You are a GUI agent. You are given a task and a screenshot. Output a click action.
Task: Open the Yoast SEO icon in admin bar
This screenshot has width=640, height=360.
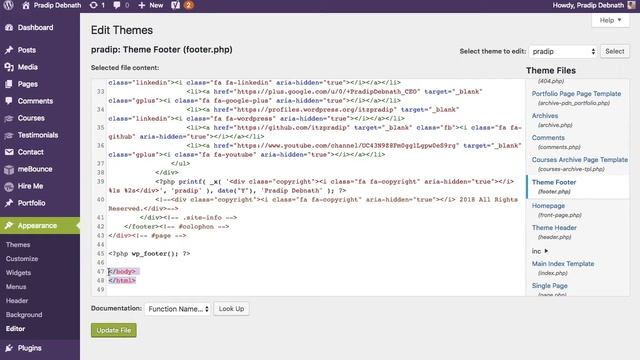tap(176, 5)
